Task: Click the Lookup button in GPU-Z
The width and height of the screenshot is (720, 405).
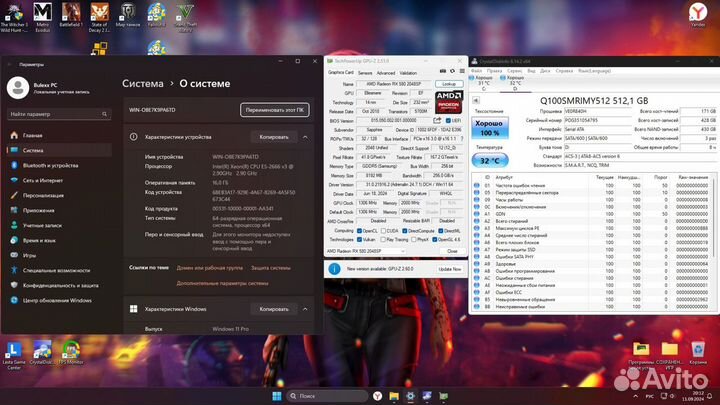Action: [448, 84]
